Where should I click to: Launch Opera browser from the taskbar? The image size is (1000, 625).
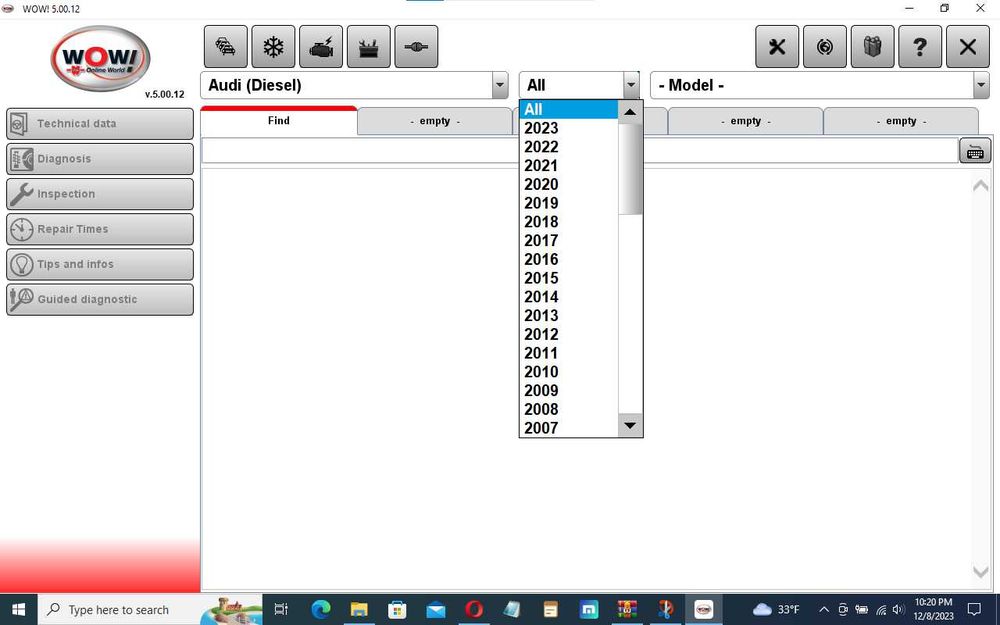474,610
